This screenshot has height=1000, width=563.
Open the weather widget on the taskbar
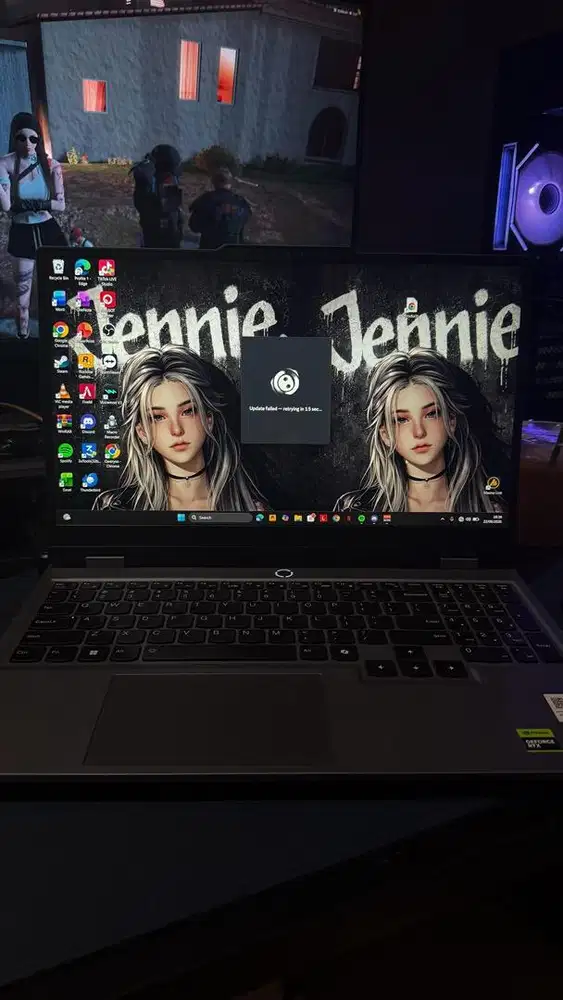(66, 517)
